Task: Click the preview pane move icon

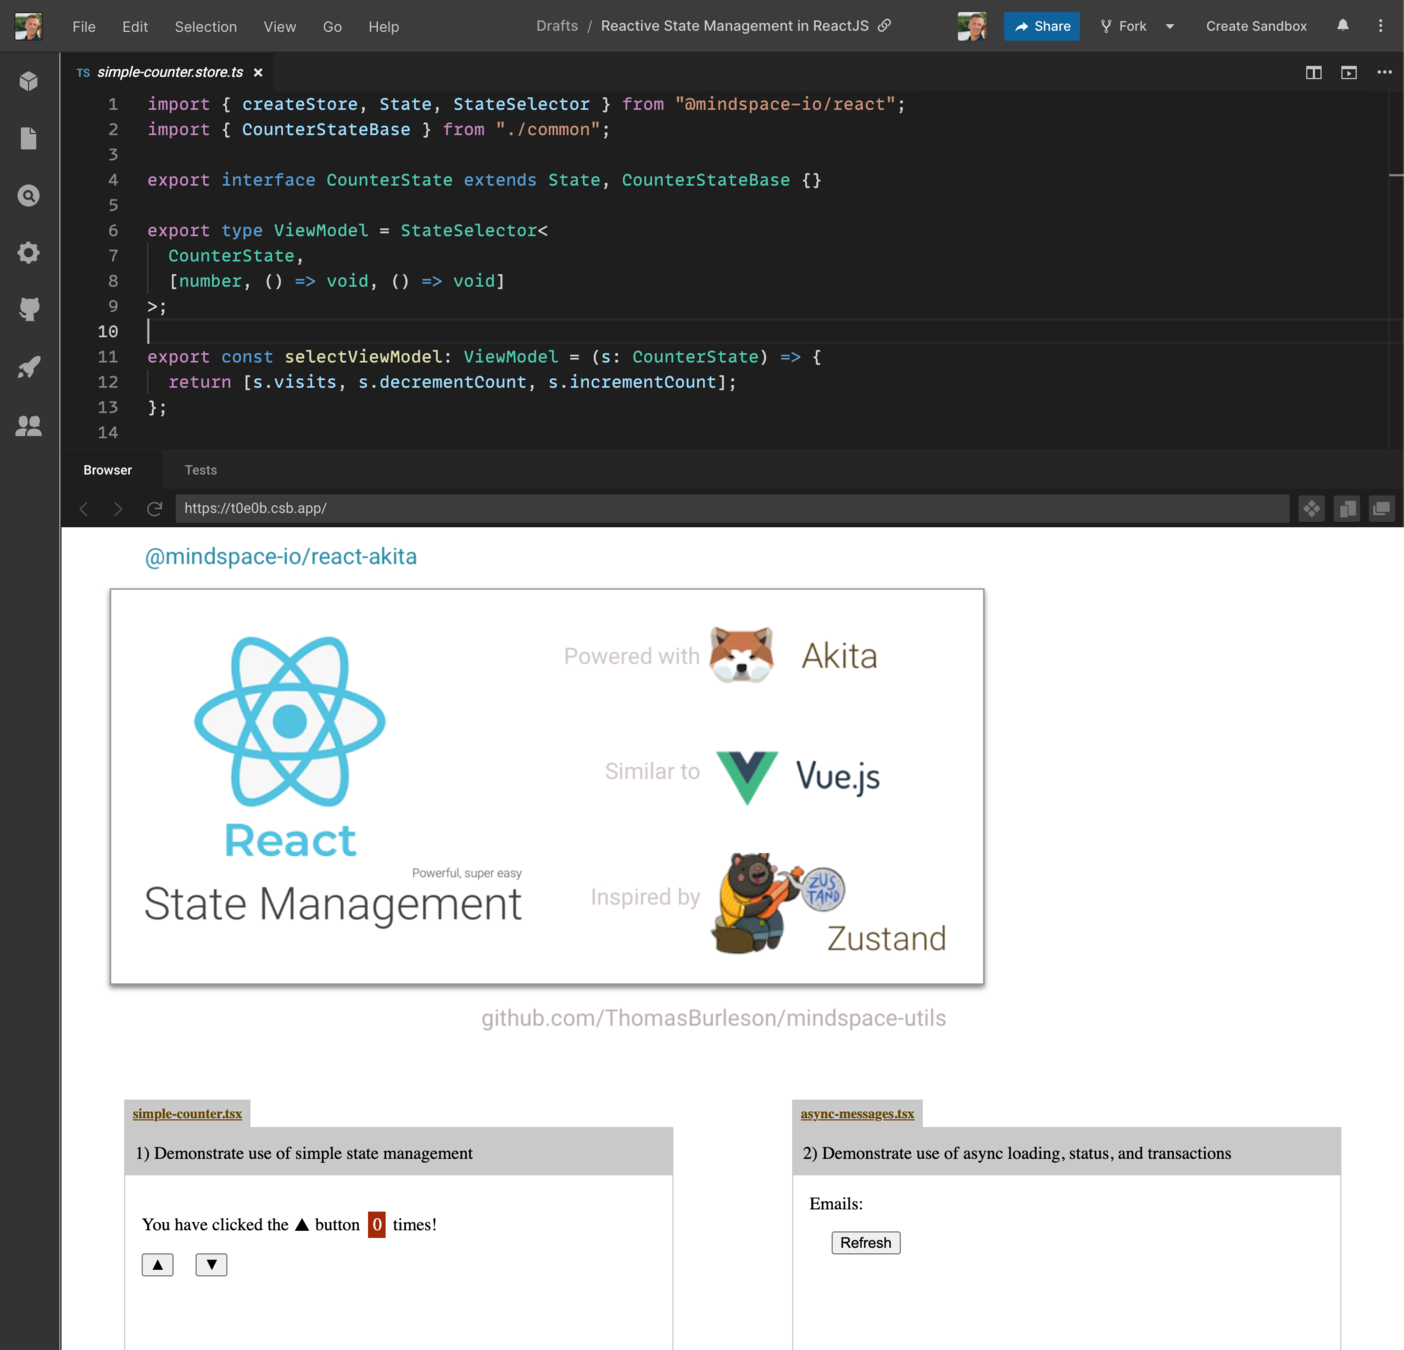Action: (1311, 509)
